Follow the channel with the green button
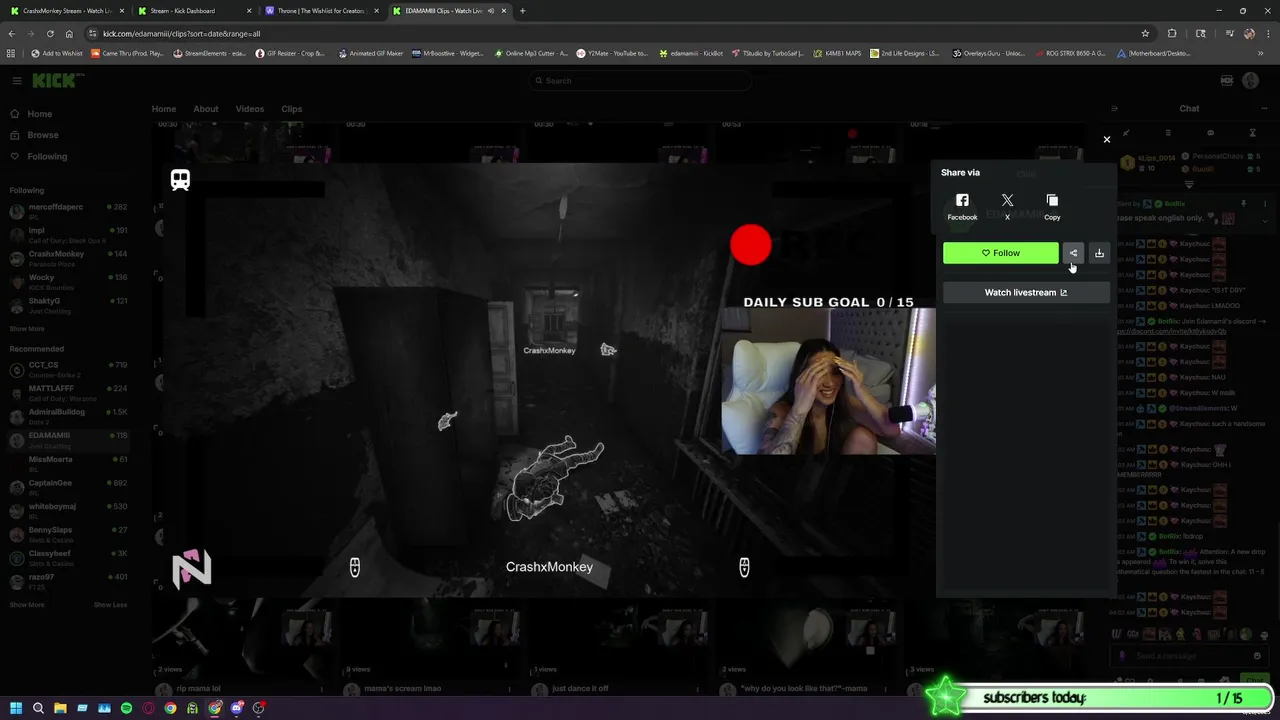The width and height of the screenshot is (1280, 720). click(x=1000, y=253)
